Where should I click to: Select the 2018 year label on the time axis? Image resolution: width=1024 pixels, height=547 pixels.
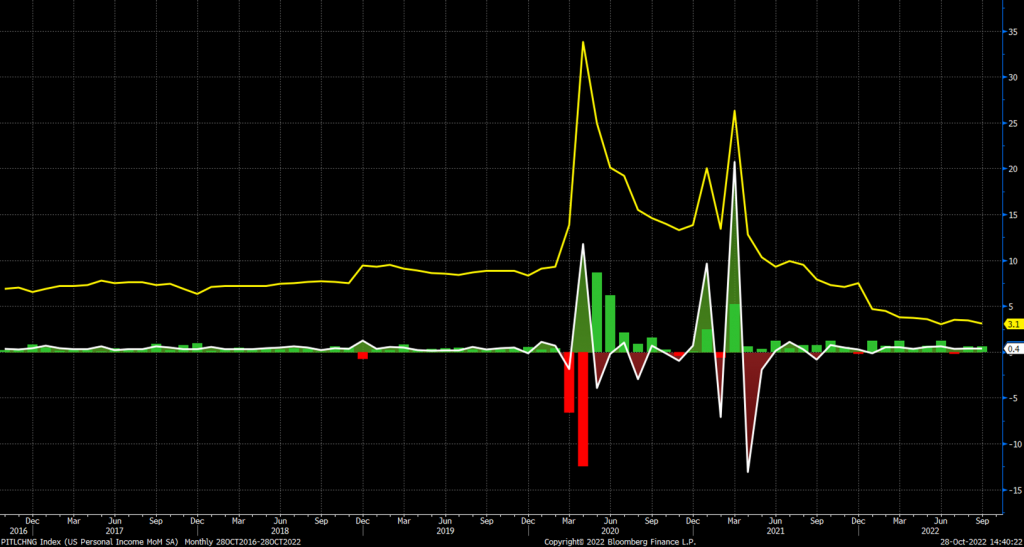coord(280,531)
